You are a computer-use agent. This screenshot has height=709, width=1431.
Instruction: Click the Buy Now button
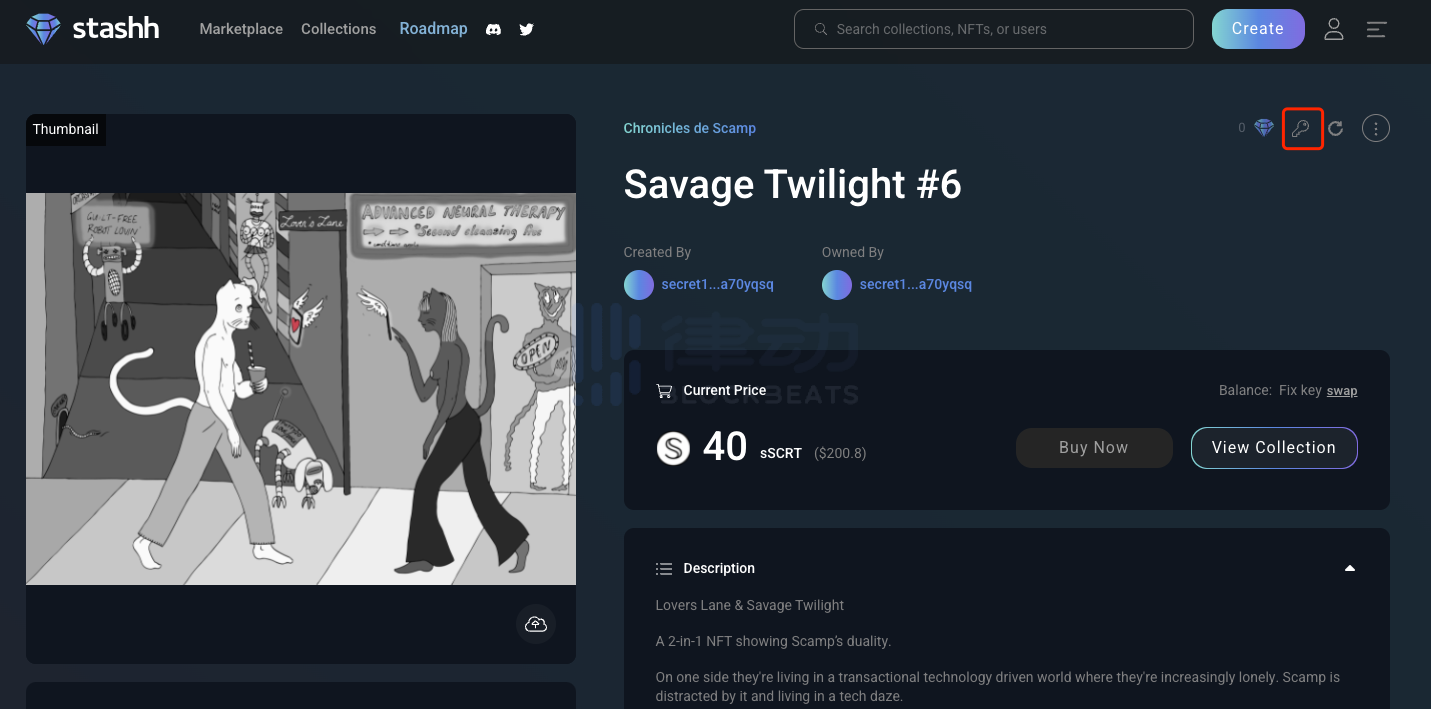pos(1093,448)
